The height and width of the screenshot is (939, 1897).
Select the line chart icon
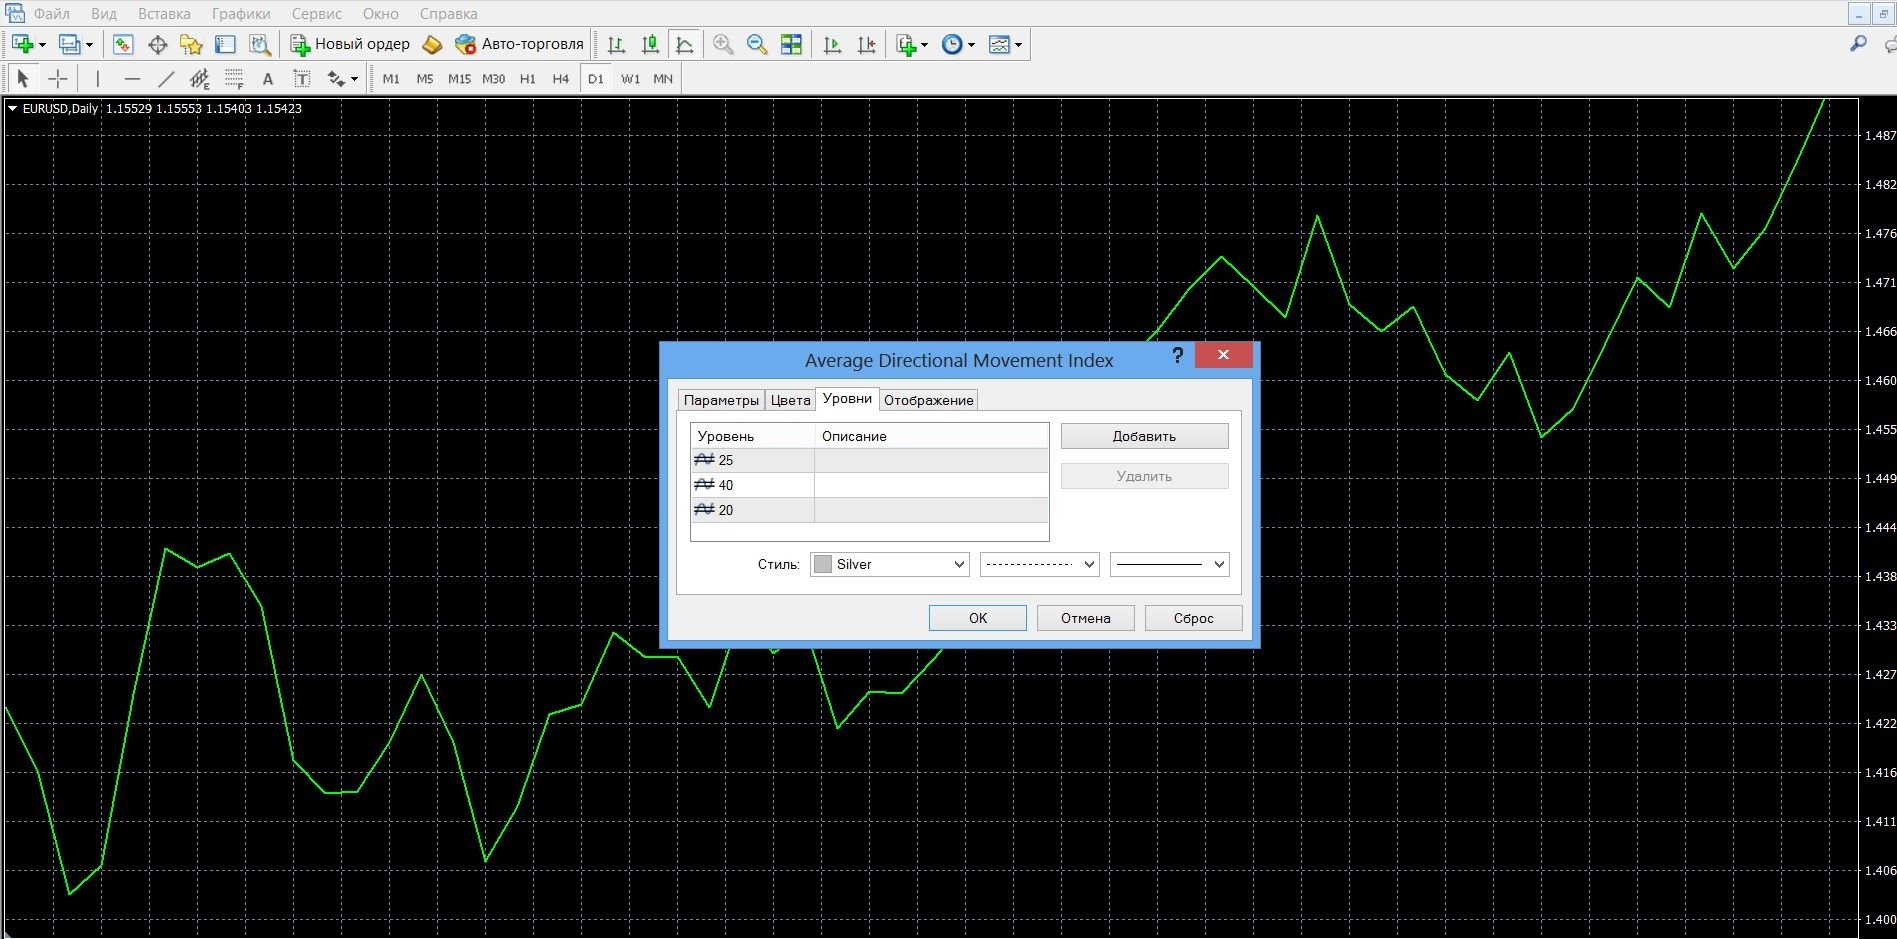(684, 44)
